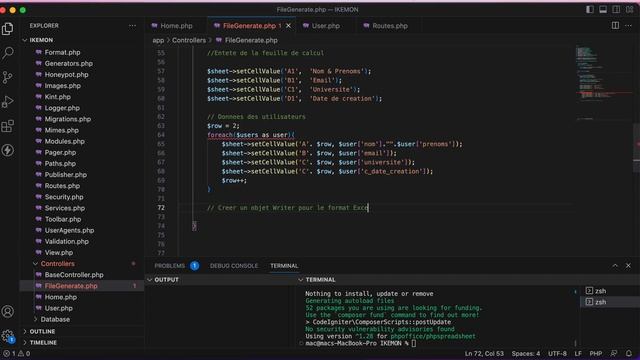
Task: Toggle secondary sidebar layout icon
Action: (x=616, y=9)
